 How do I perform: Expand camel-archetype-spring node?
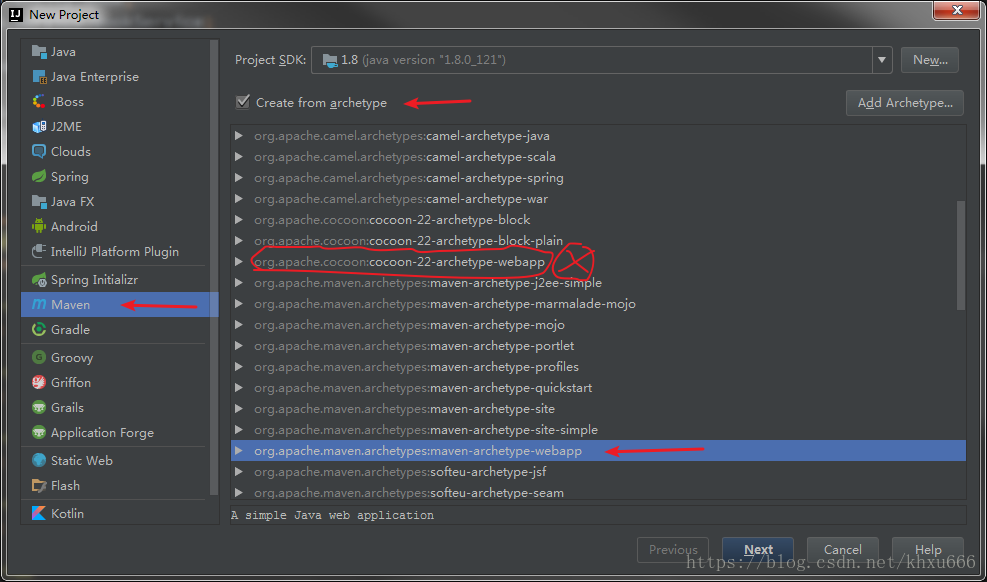(239, 177)
